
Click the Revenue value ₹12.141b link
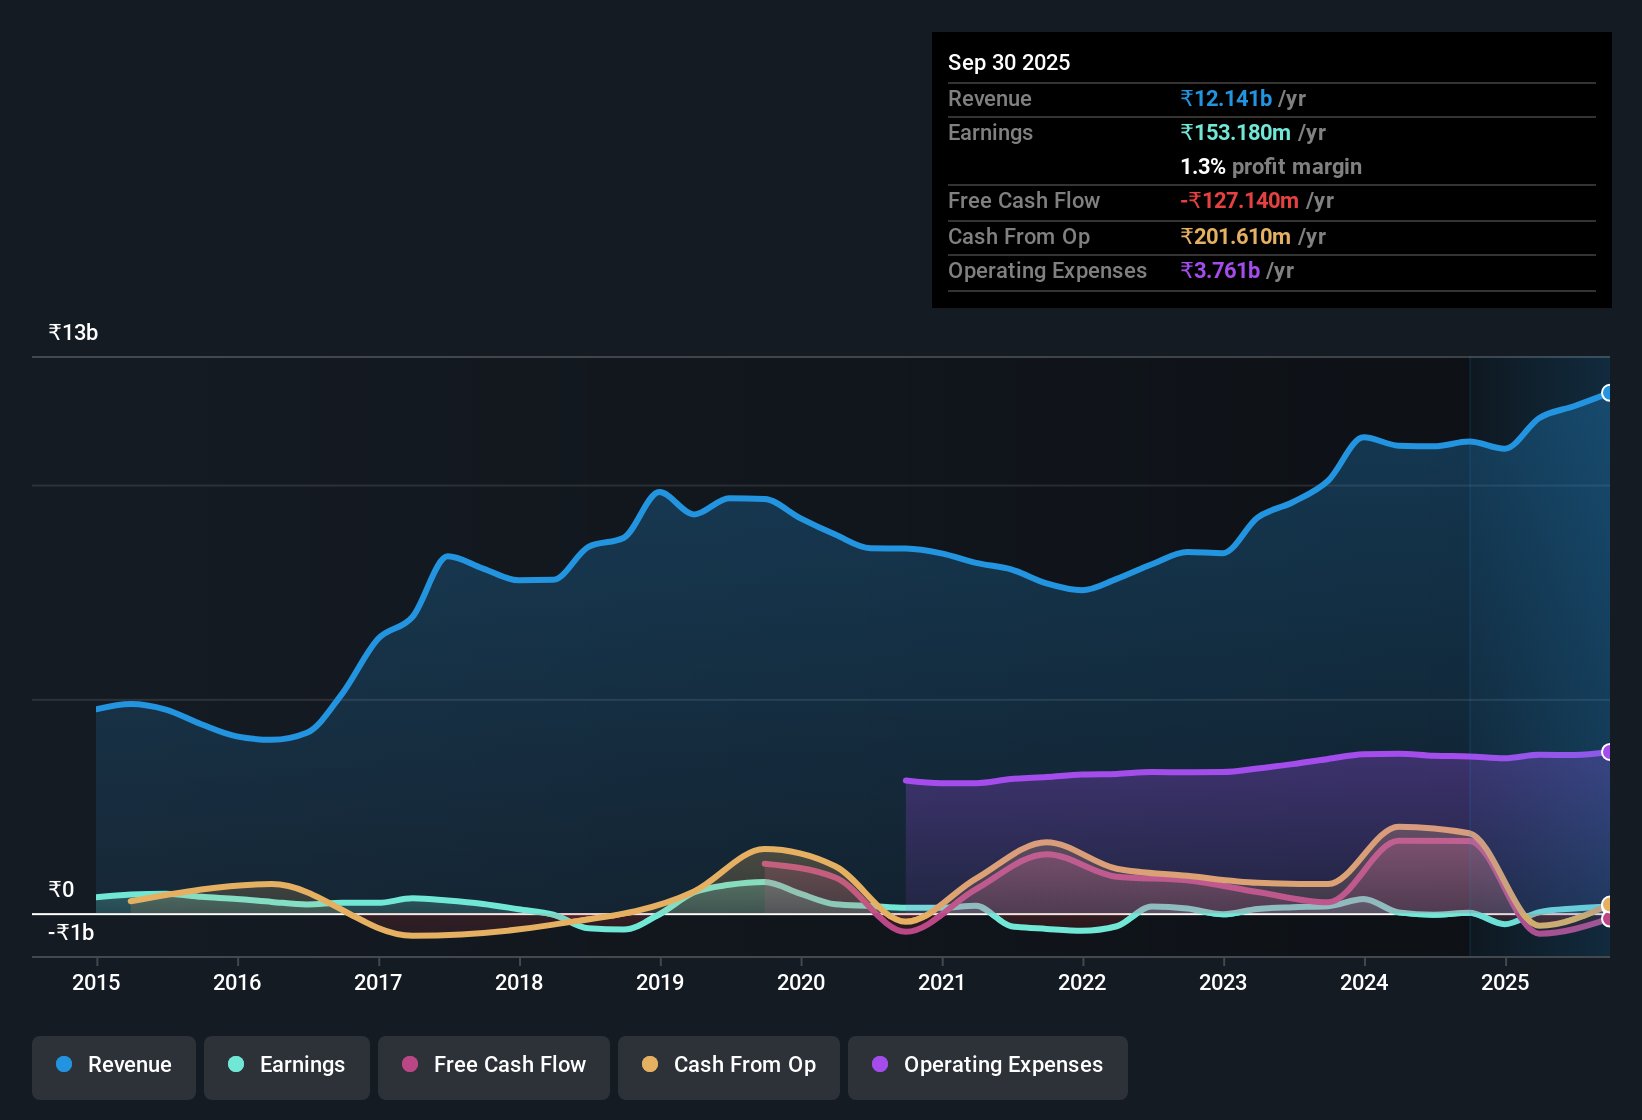(1226, 98)
